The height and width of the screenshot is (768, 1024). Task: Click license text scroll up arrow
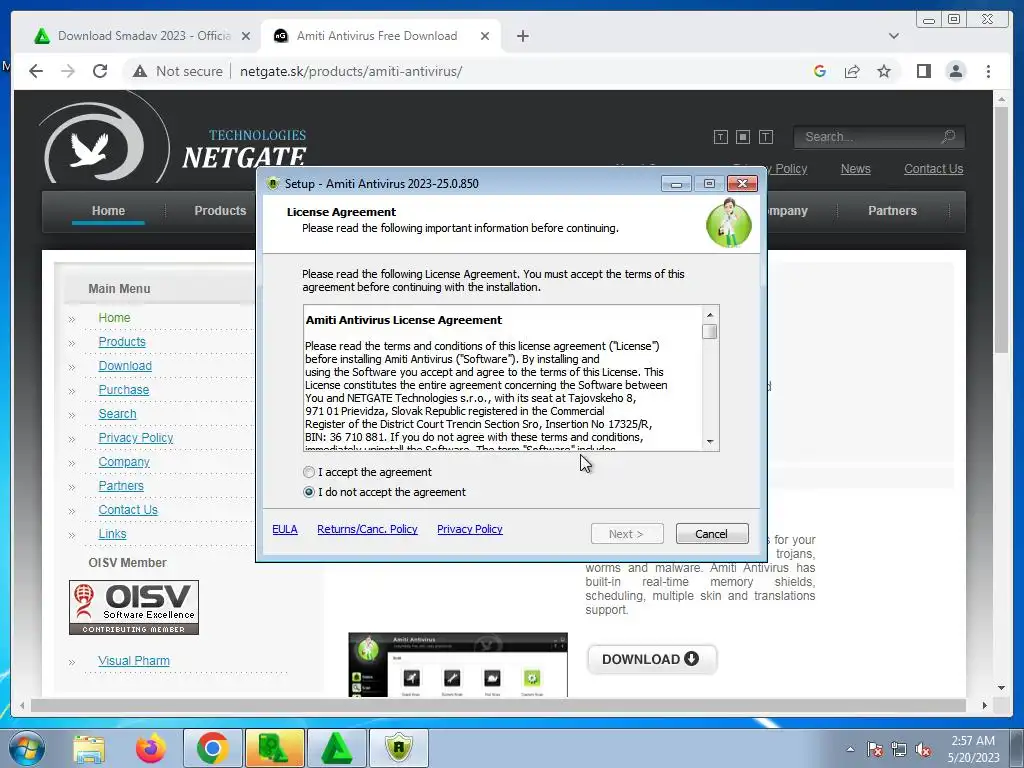coord(710,315)
